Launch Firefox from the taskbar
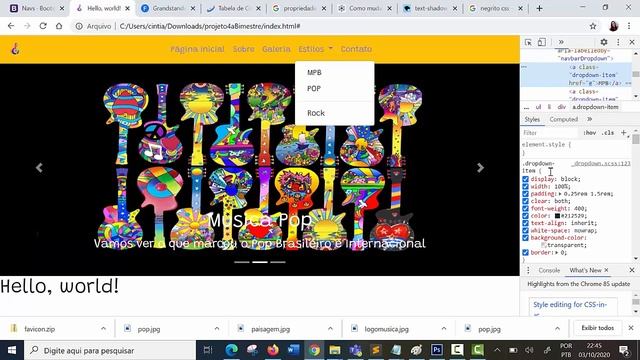This screenshot has height=360, width=640. pyautogui.click(x=273, y=350)
